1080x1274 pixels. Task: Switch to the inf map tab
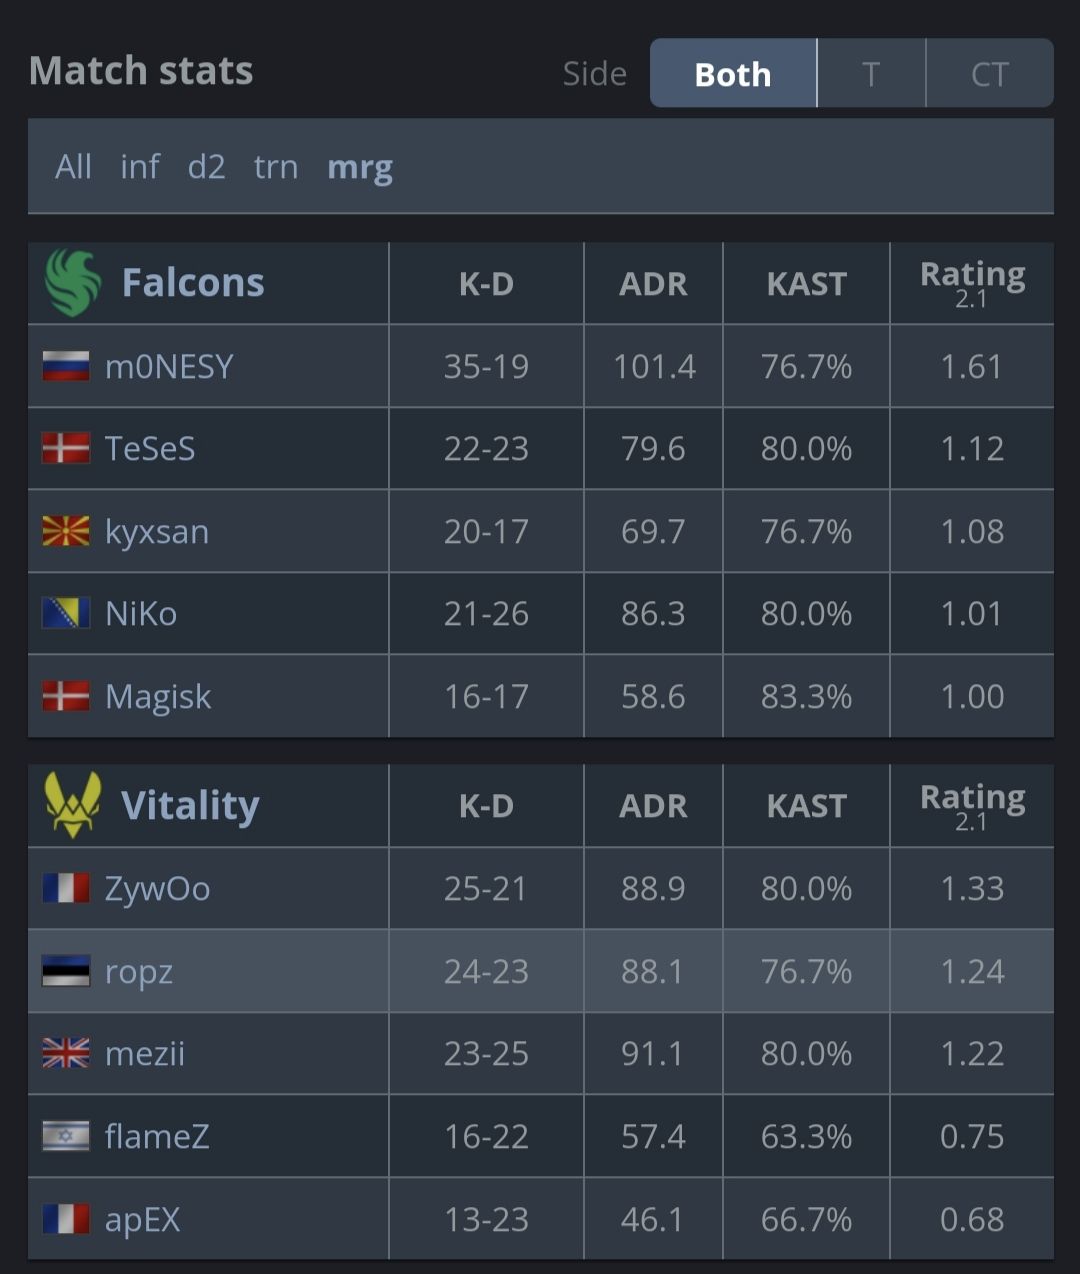pyautogui.click(x=140, y=167)
